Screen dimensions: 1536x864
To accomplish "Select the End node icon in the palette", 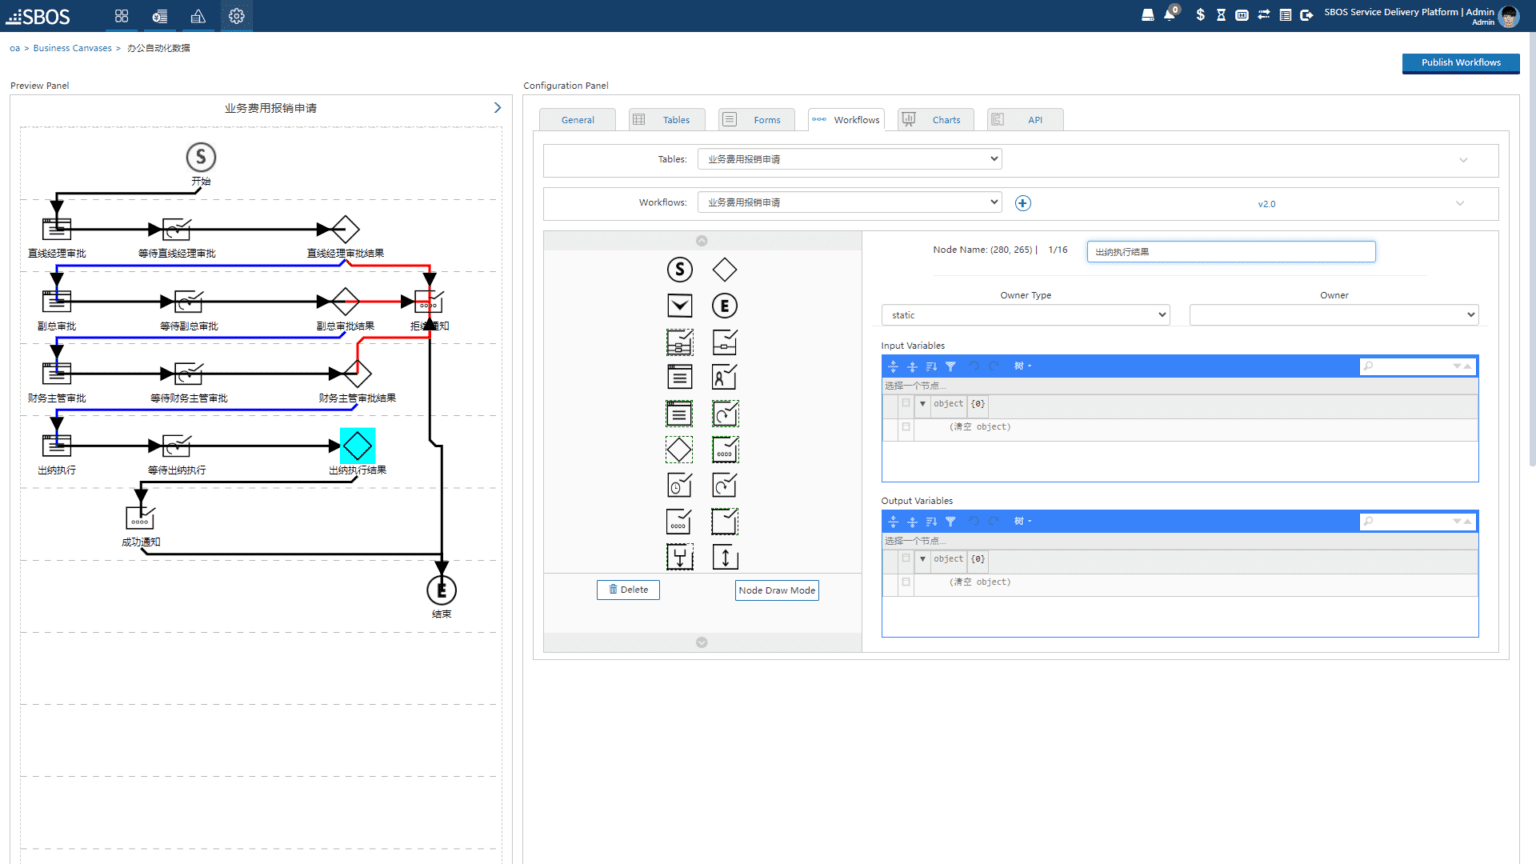I will pos(724,305).
